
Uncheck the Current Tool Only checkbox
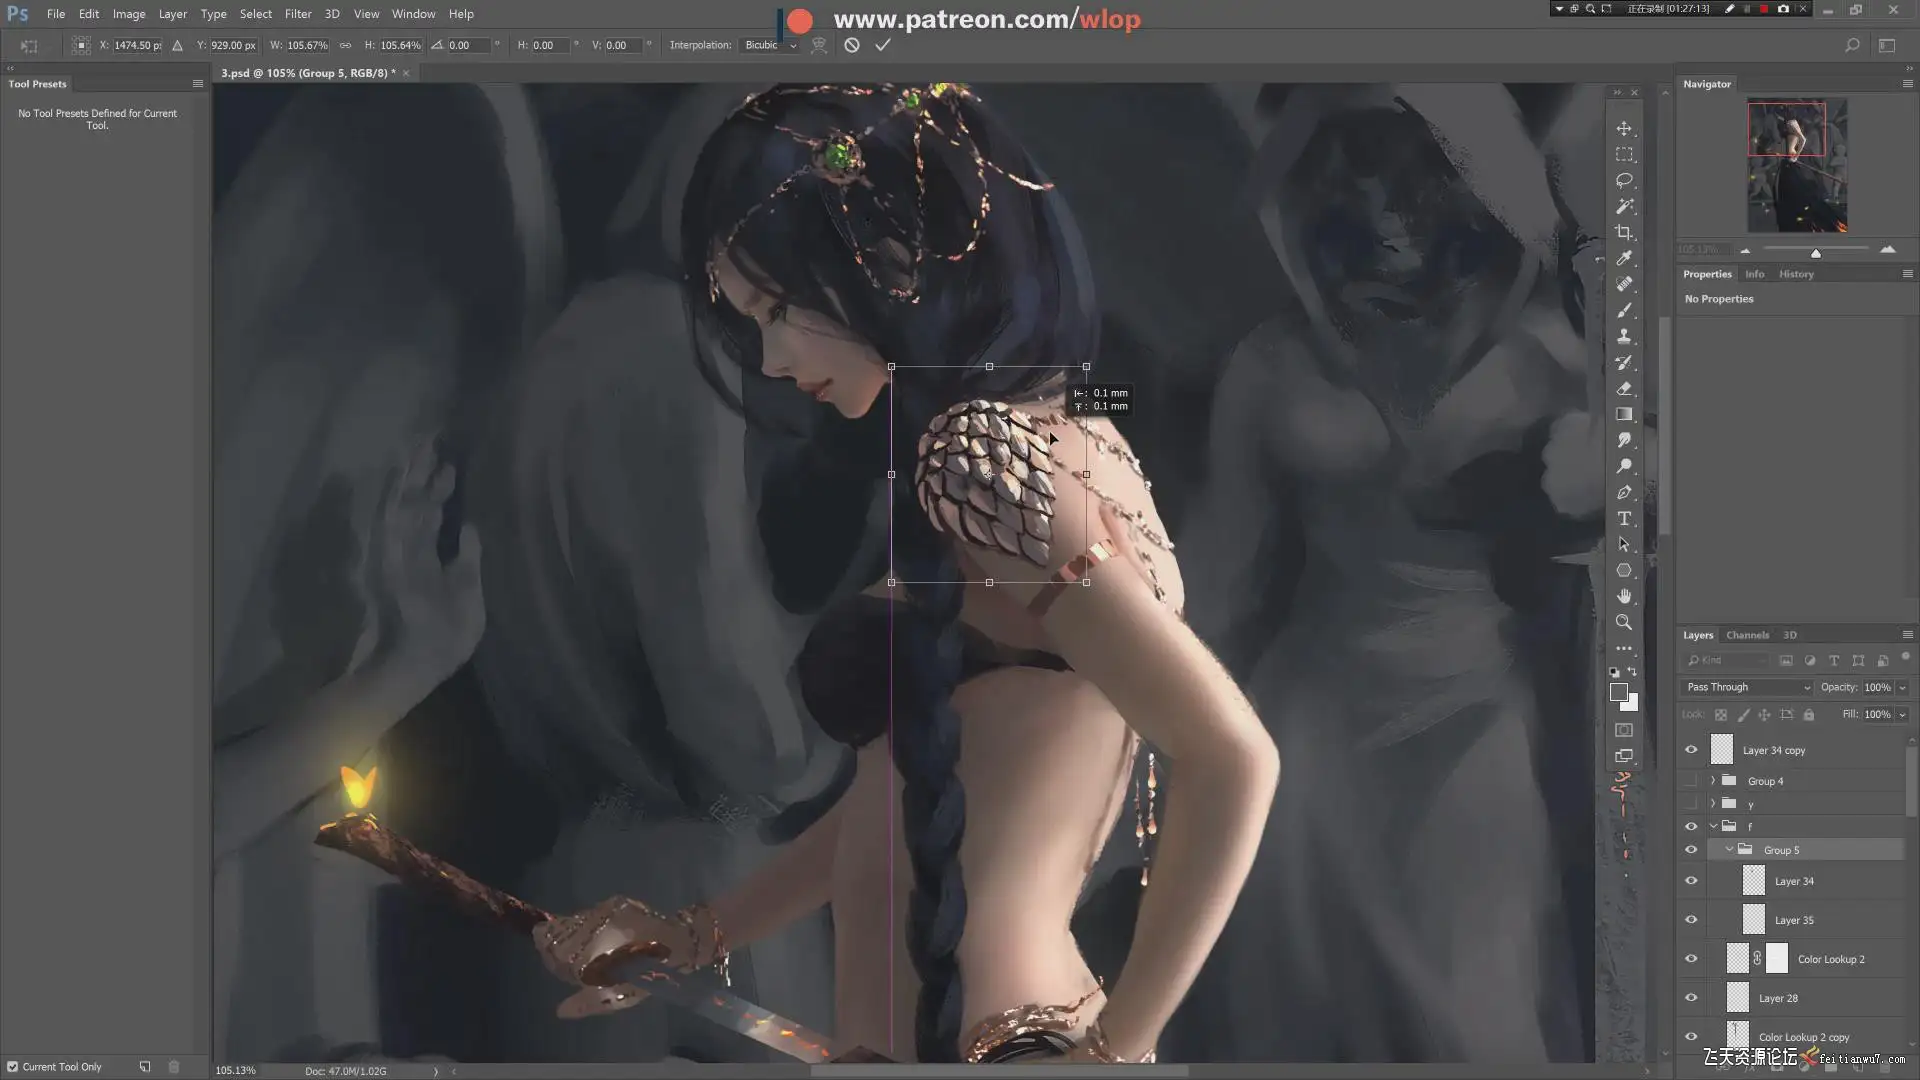pyautogui.click(x=13, y=1067)
